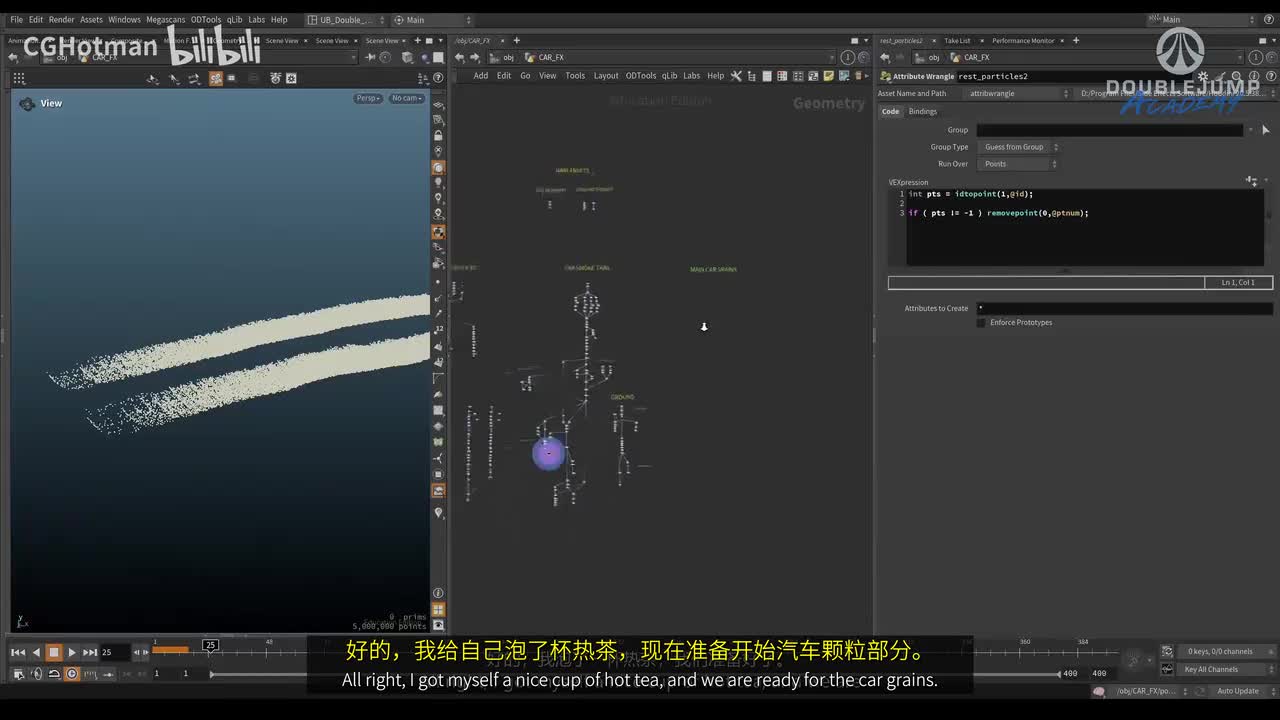Open the Labs menu in main menu bar
Screen dimensions: 1280x720
pos(257,19)
